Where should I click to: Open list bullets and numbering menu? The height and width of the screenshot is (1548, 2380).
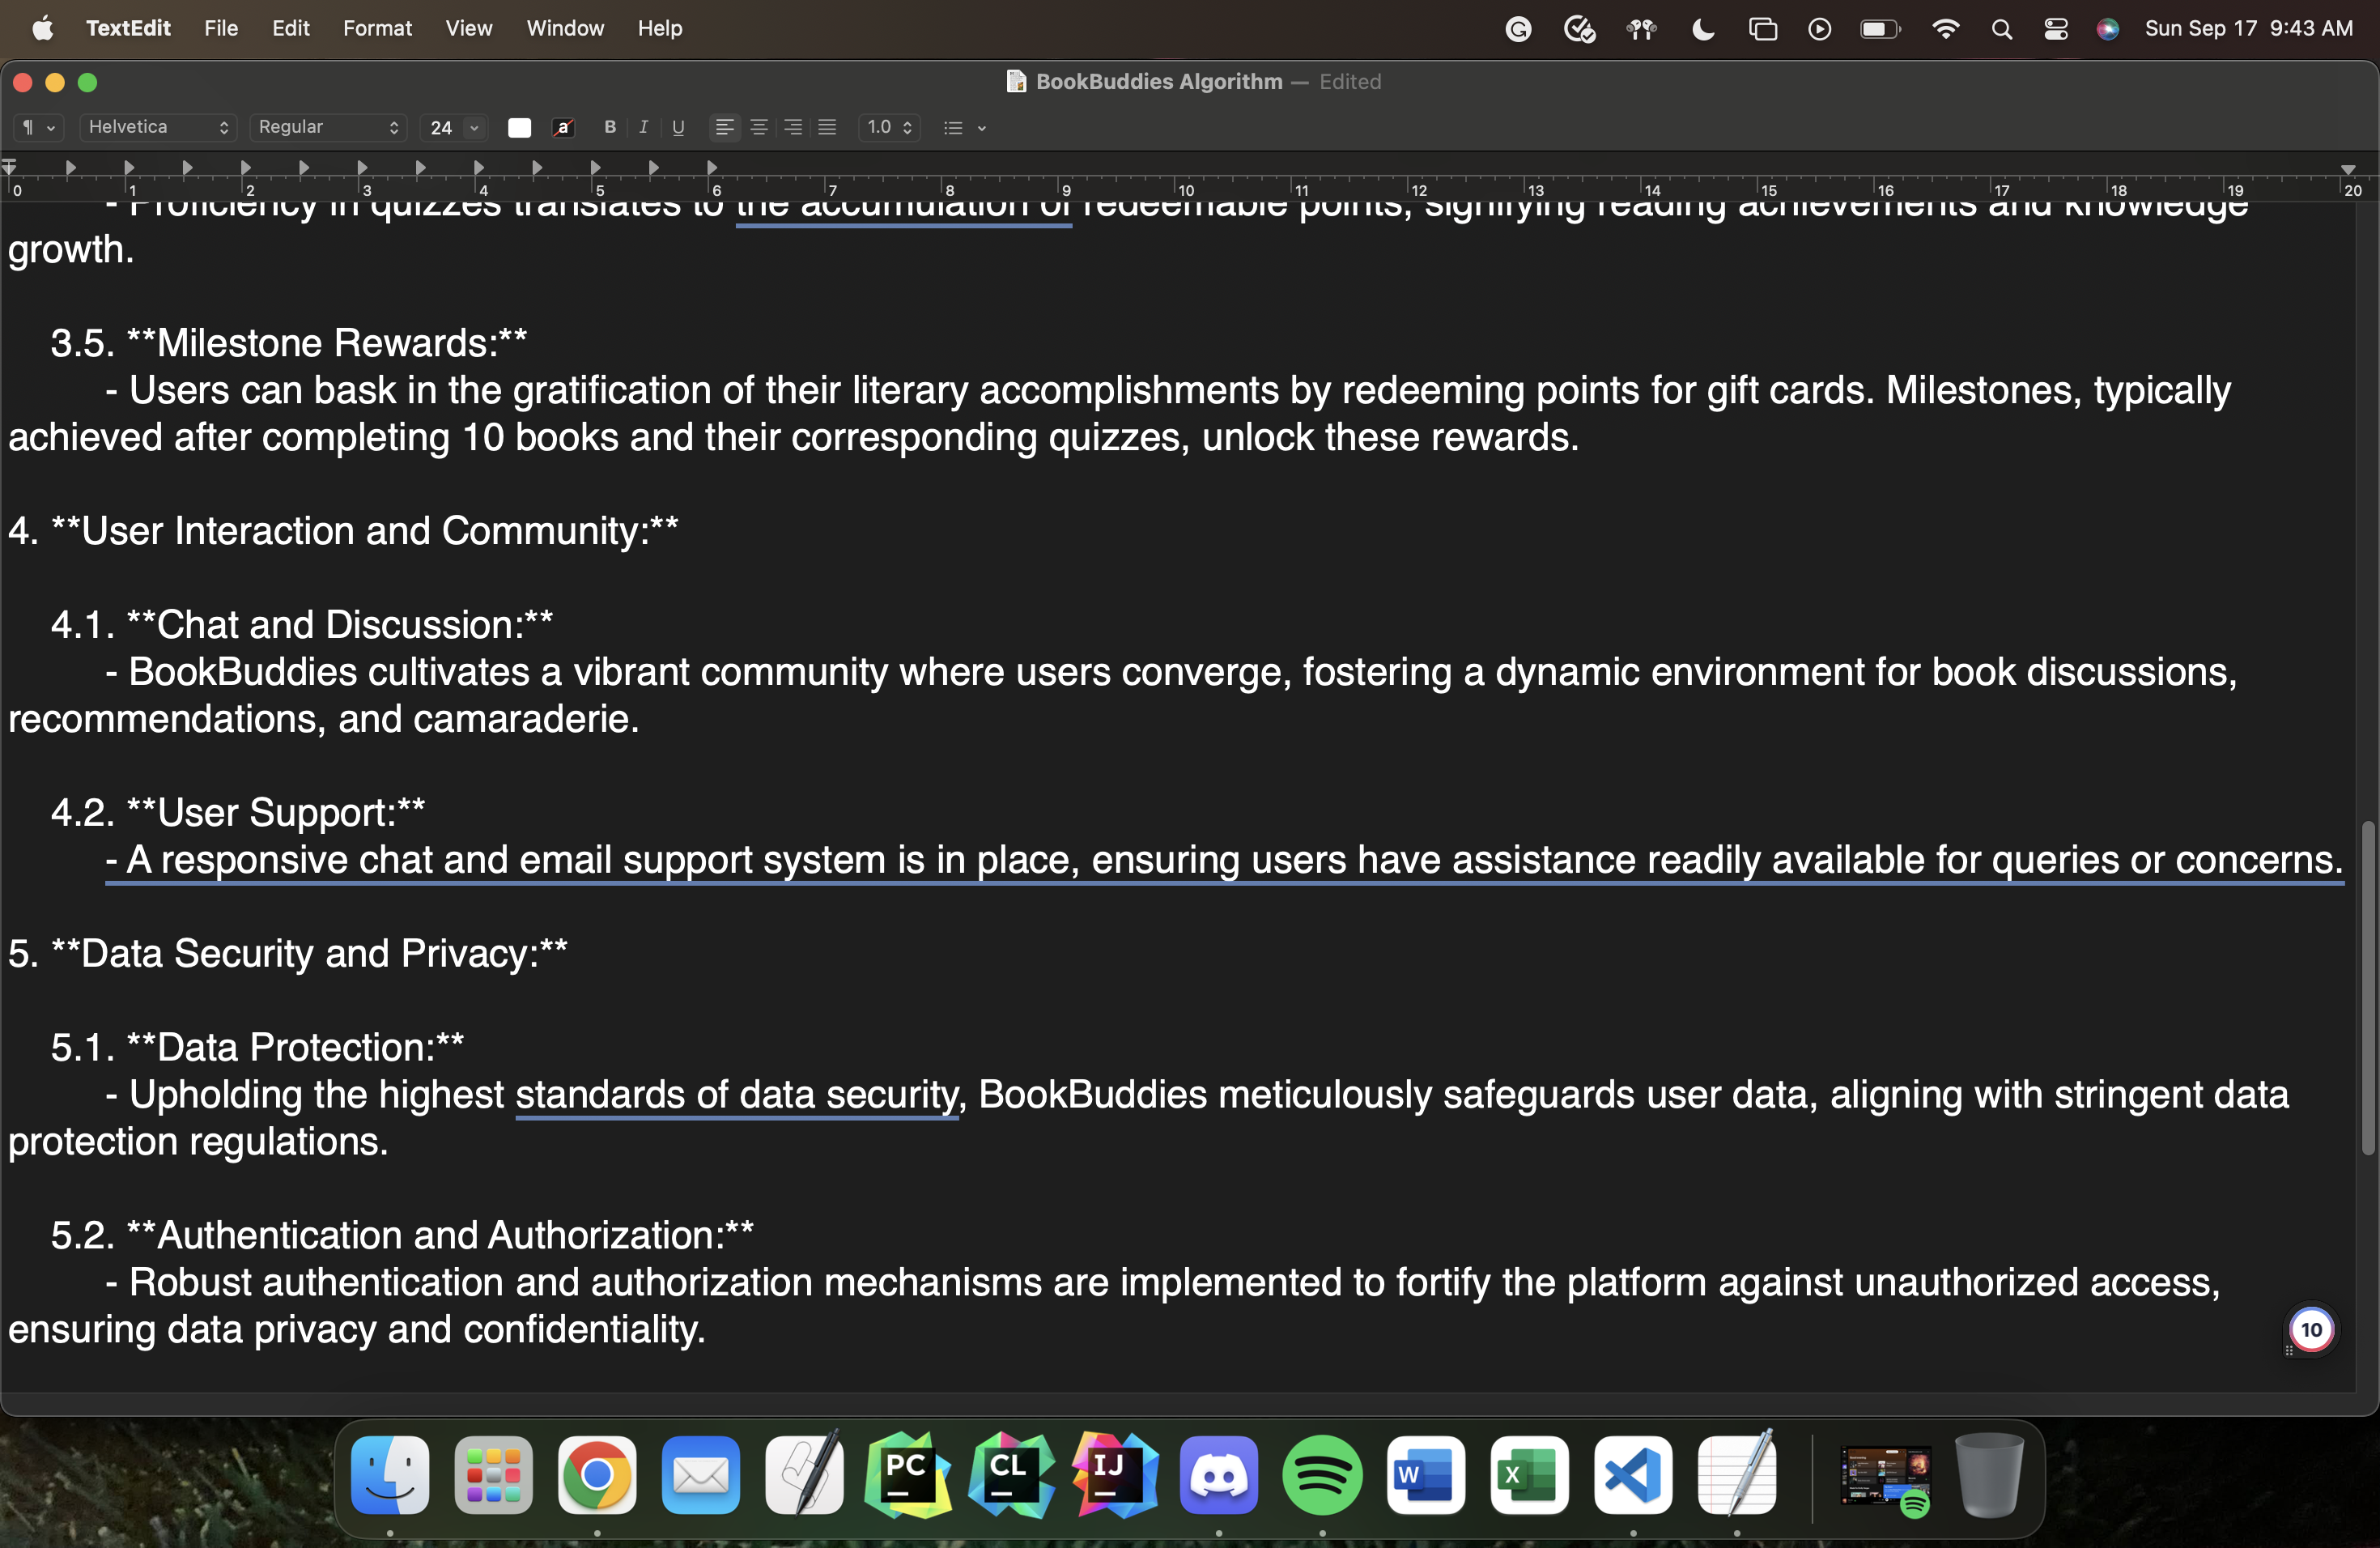tap(964, 127)
